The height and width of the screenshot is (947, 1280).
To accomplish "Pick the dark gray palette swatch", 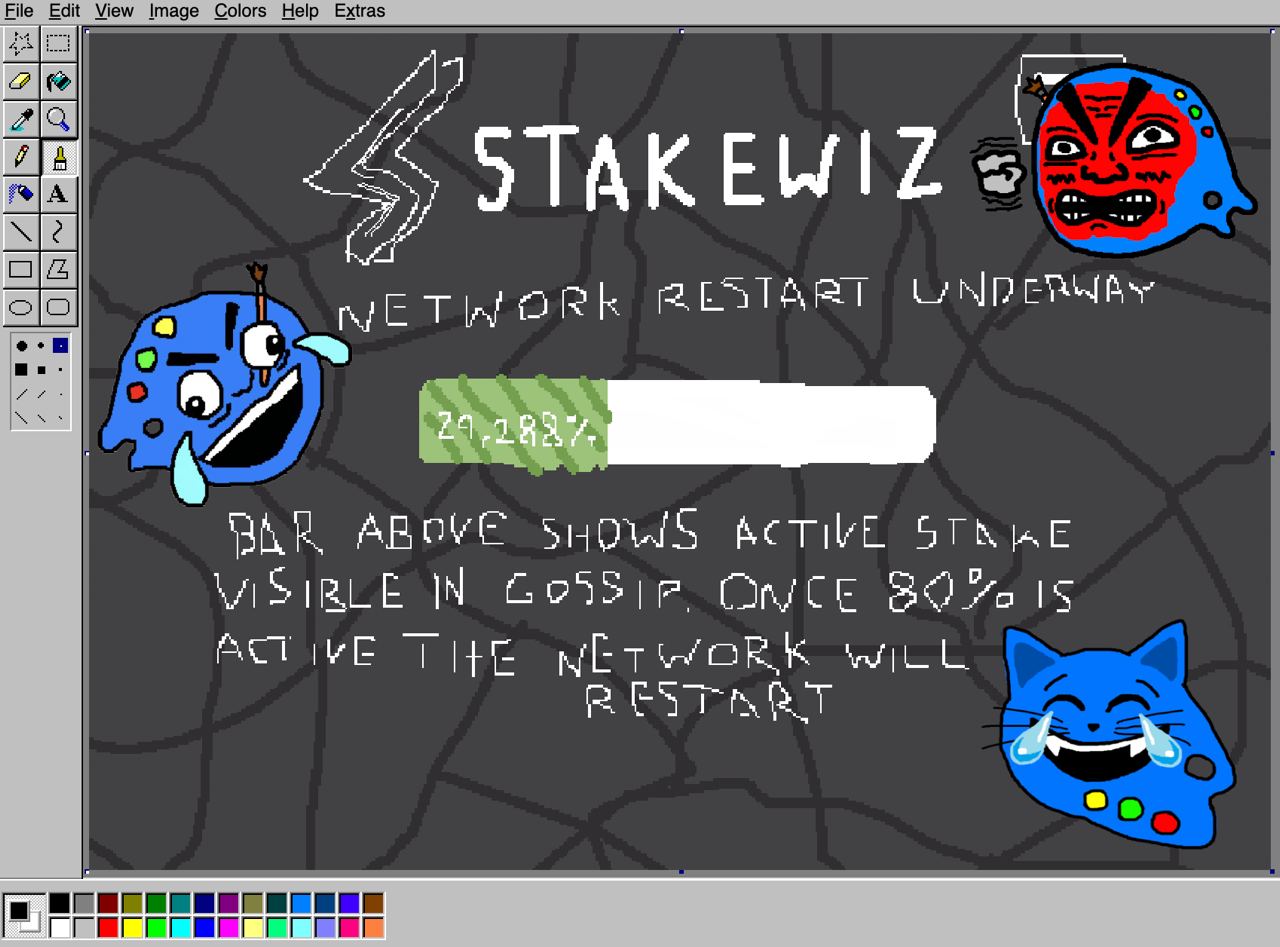I will [84, 904].
